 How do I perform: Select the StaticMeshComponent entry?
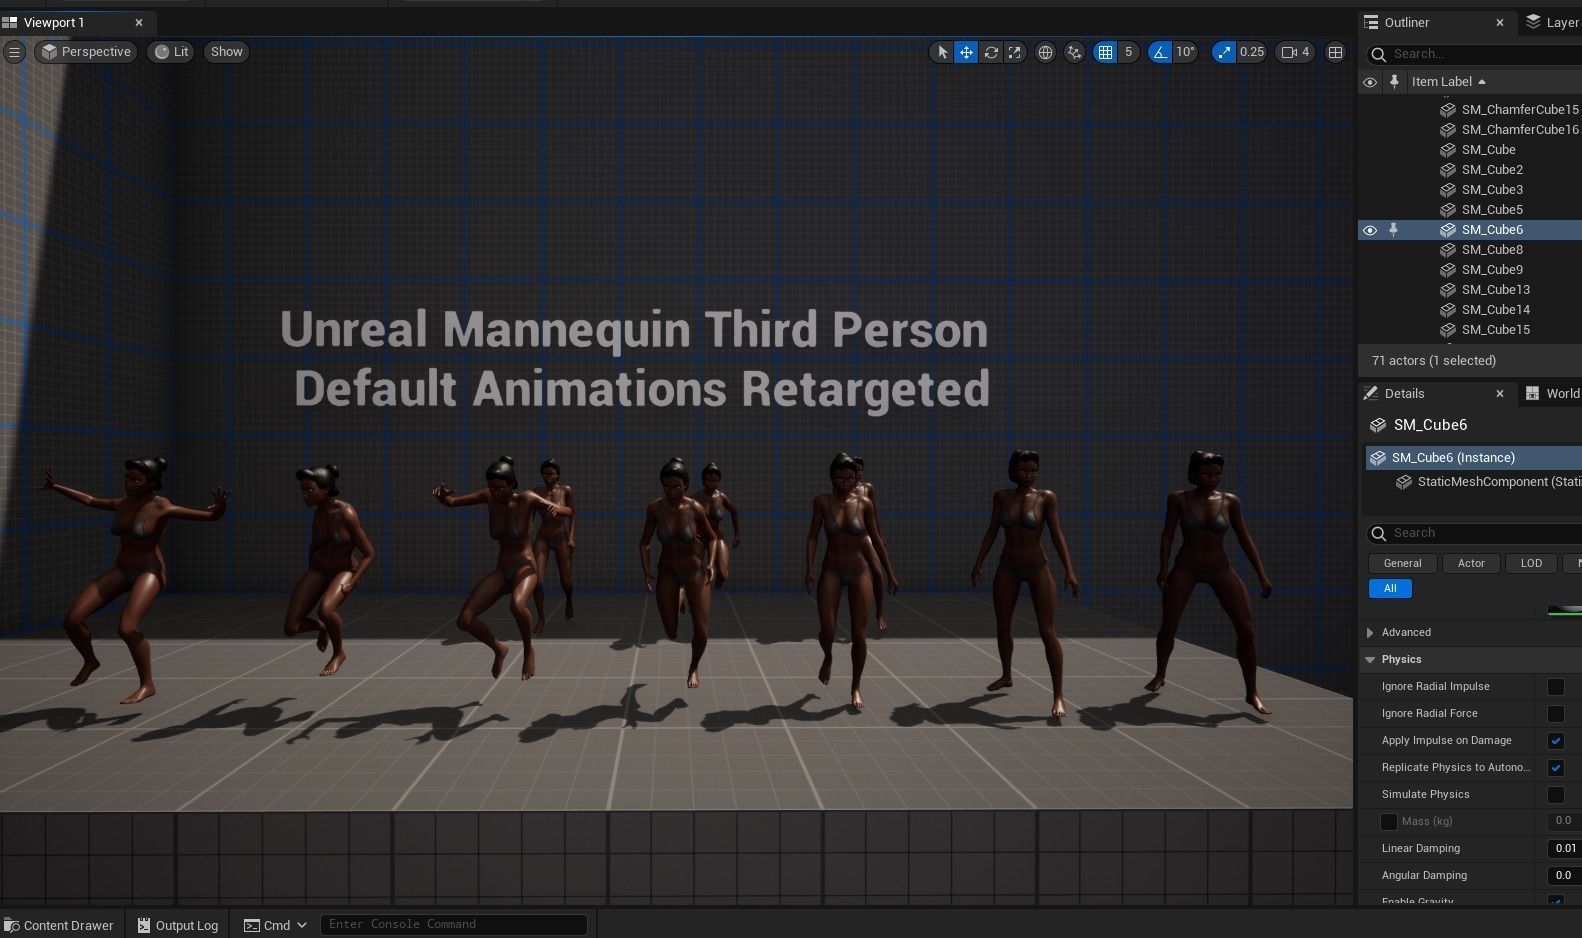point(1490,482)
